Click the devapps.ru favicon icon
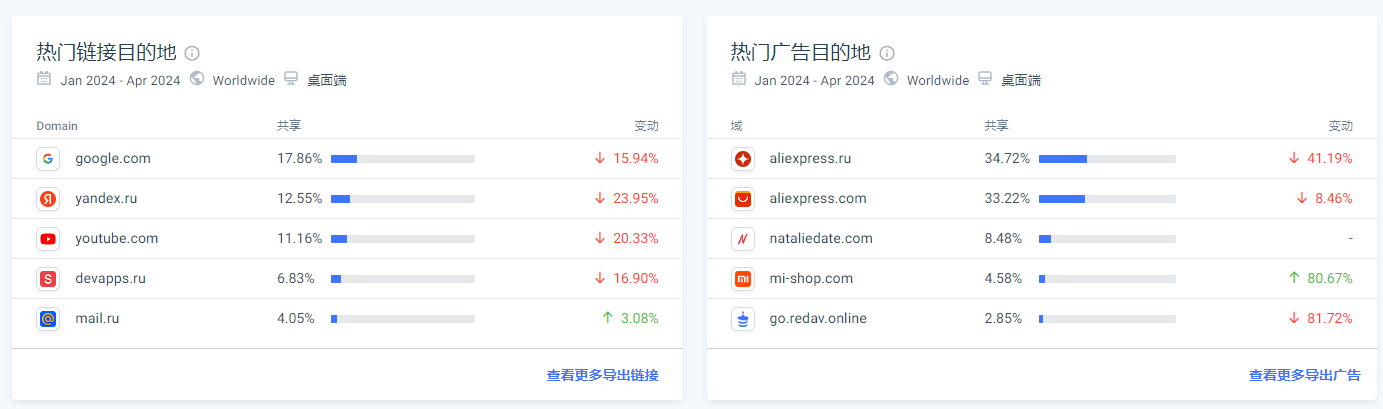1383x409 pixels. click(48, 279)
